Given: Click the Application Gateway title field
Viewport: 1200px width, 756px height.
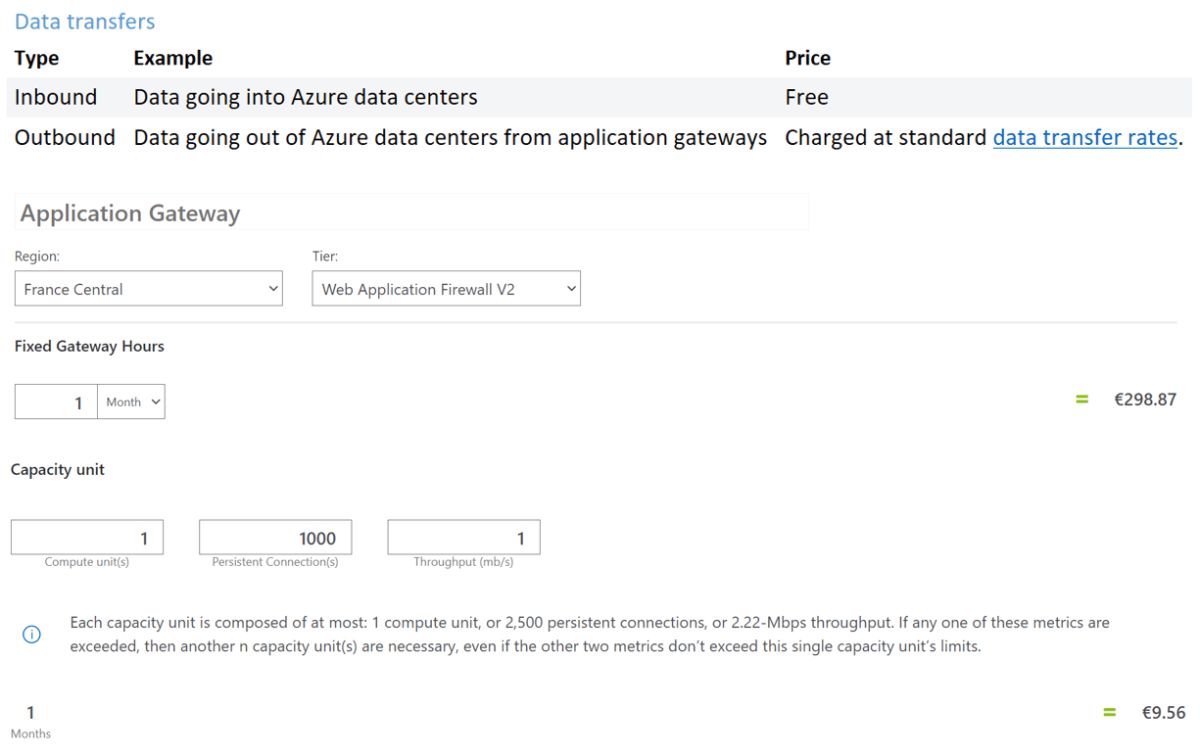Looking at the screenshot, I should coord(129,212).
